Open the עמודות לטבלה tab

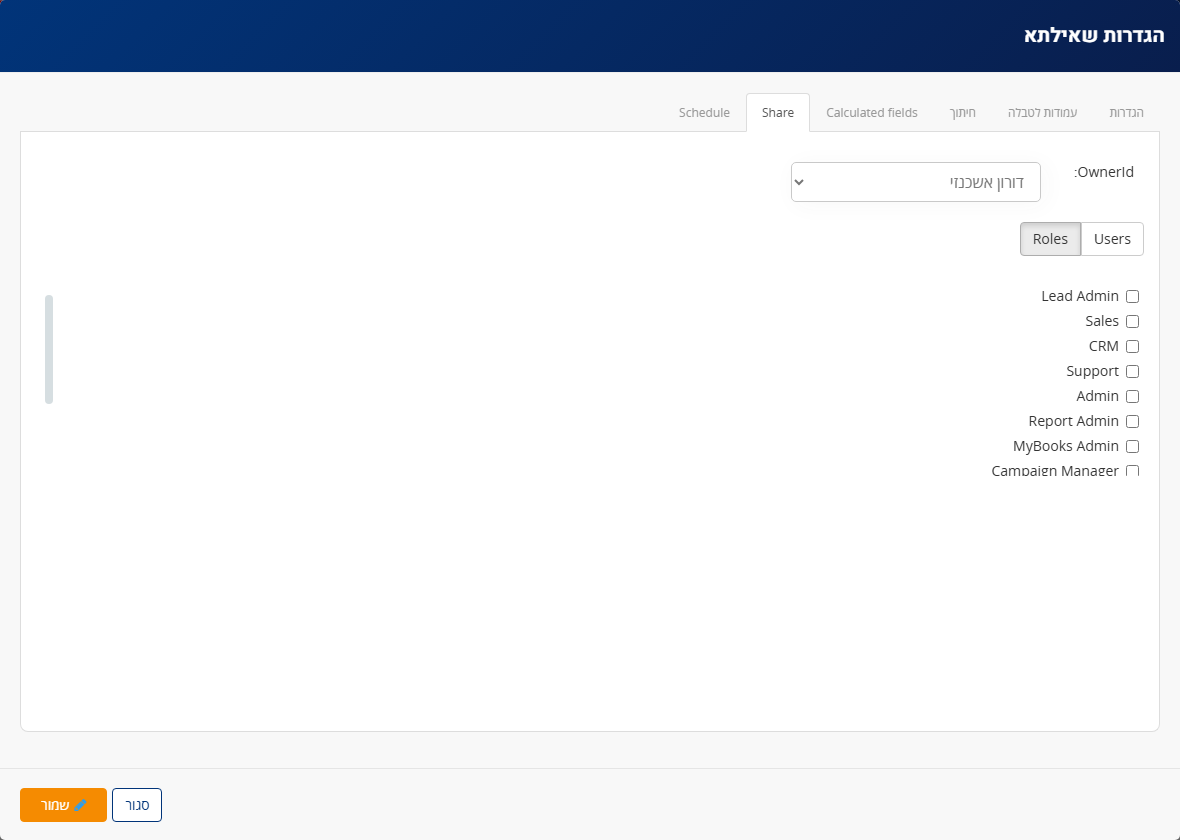pos(1042,113)
